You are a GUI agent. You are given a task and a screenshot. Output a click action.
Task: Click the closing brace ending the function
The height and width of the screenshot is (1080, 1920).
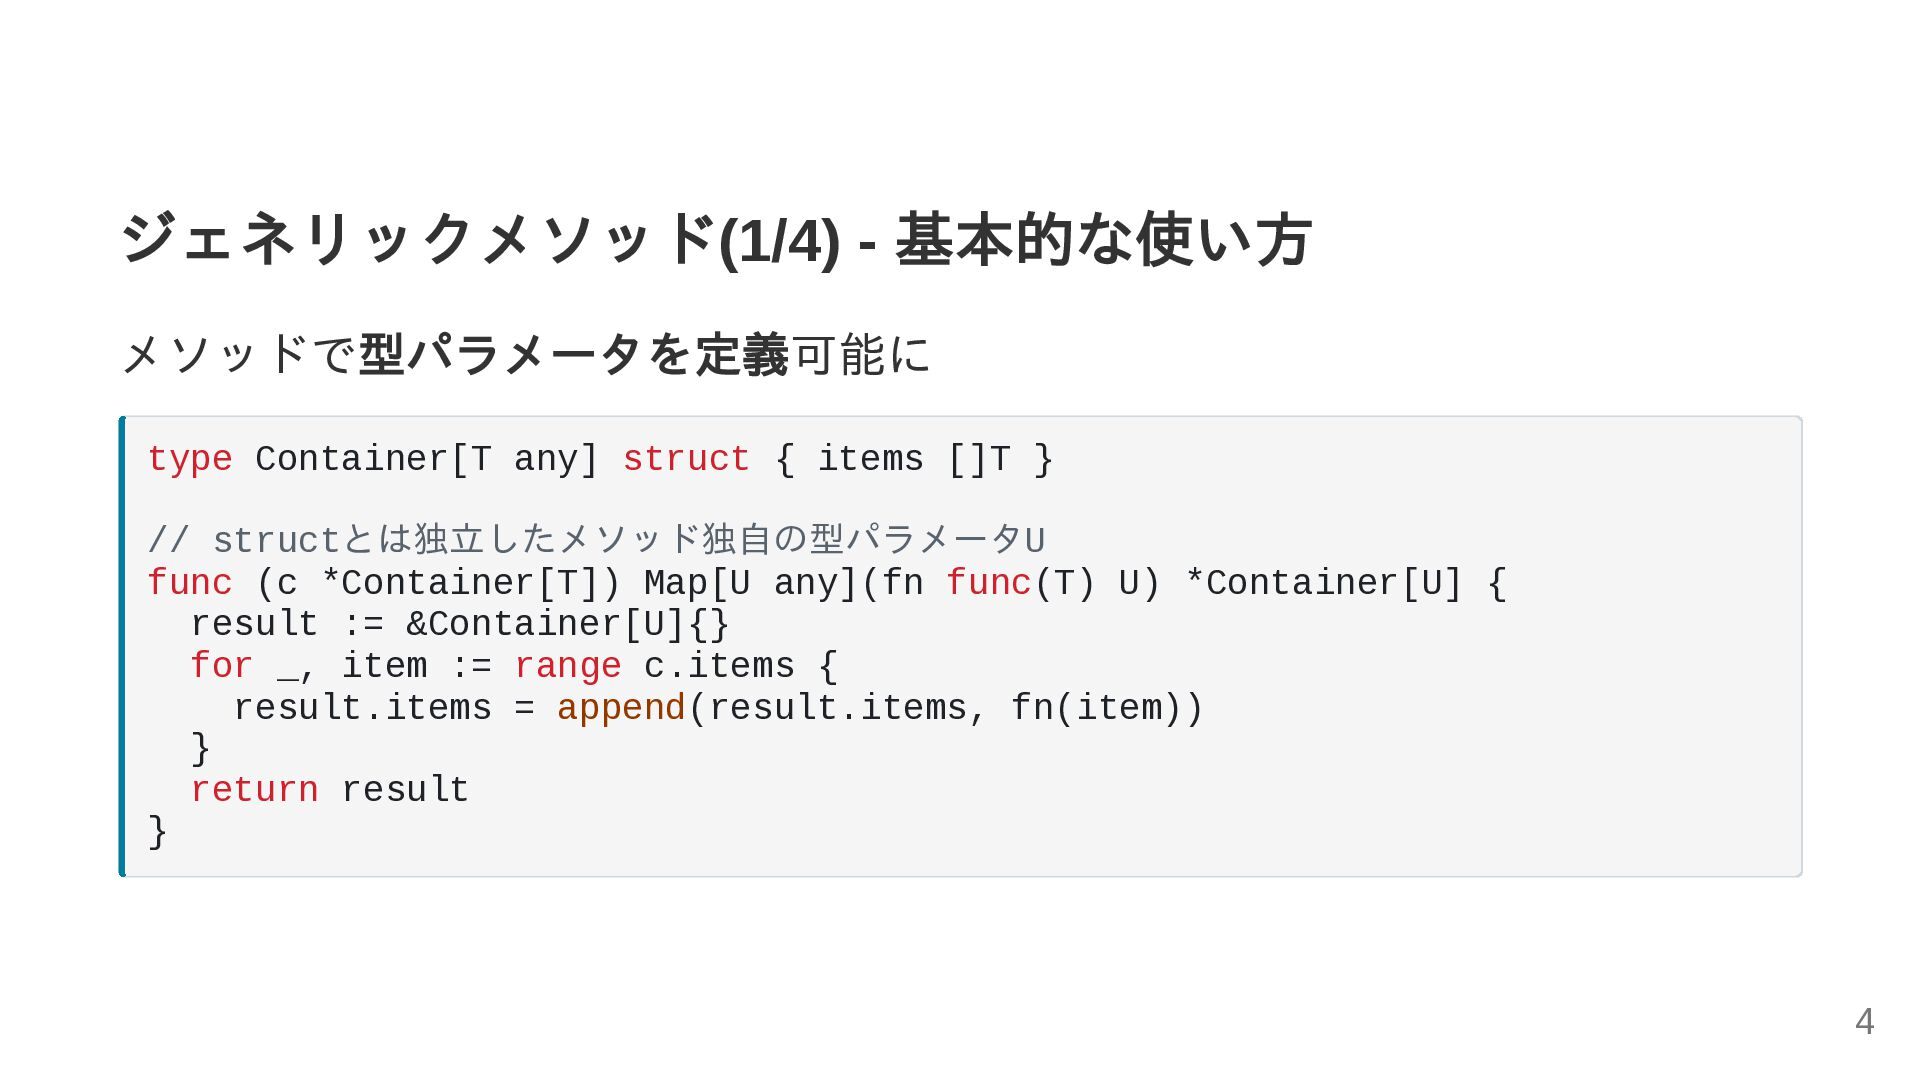157,832
